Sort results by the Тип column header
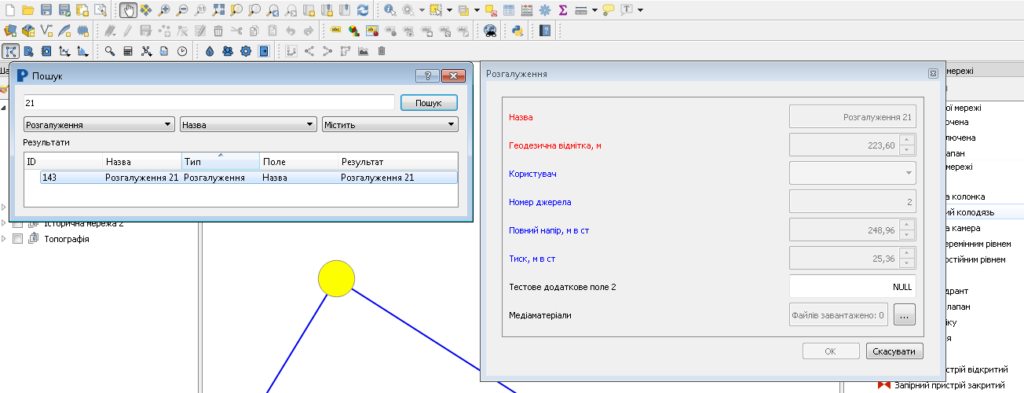The width and height of the screenshot is (1024, 393). [x=220, y=161]
